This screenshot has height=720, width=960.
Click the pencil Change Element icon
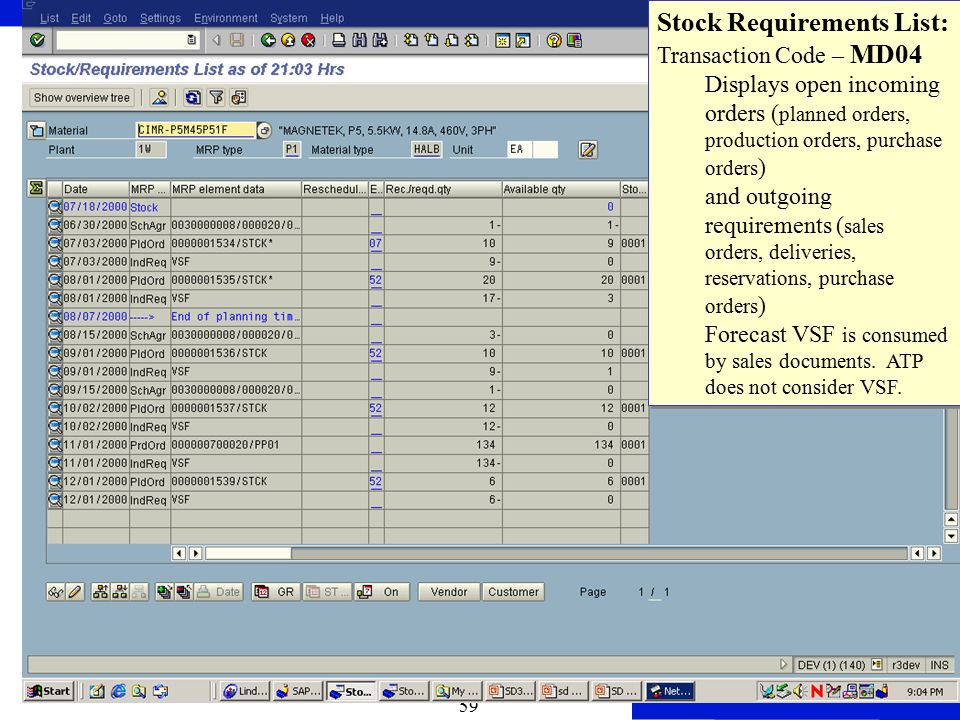pos(75,592)
